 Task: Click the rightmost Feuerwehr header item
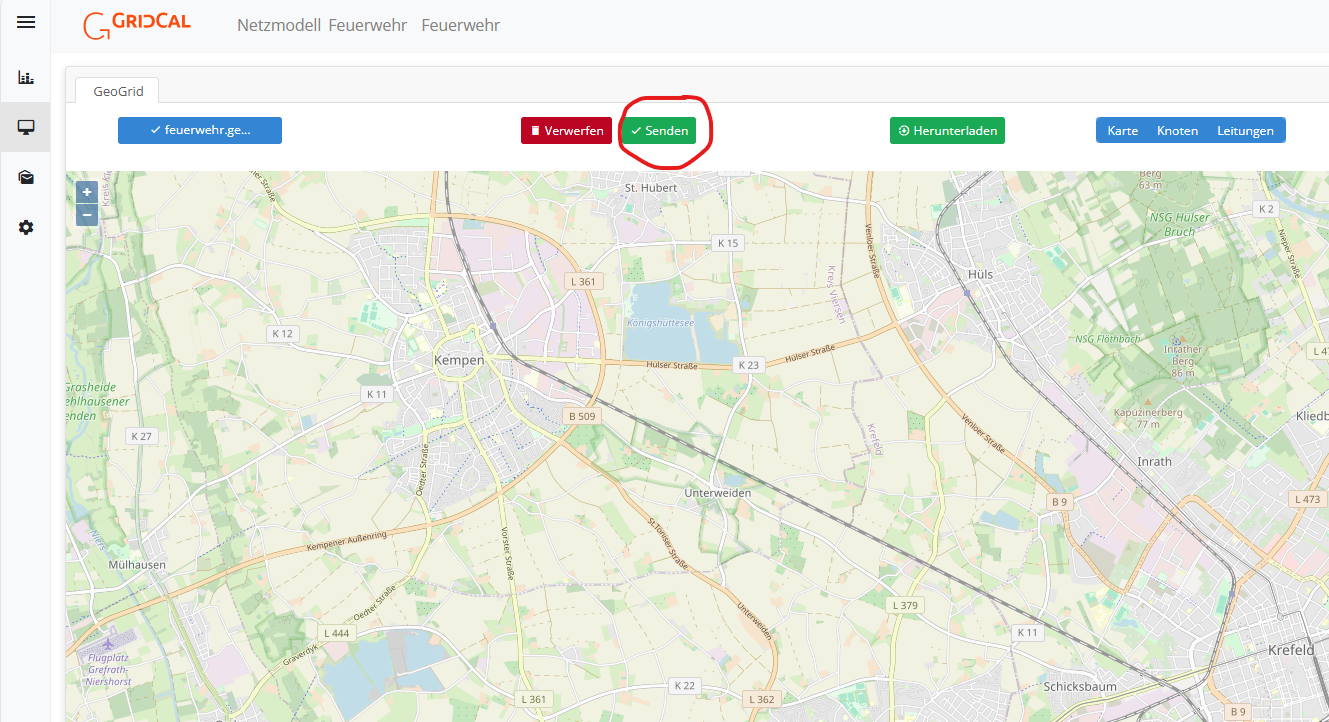460,25
